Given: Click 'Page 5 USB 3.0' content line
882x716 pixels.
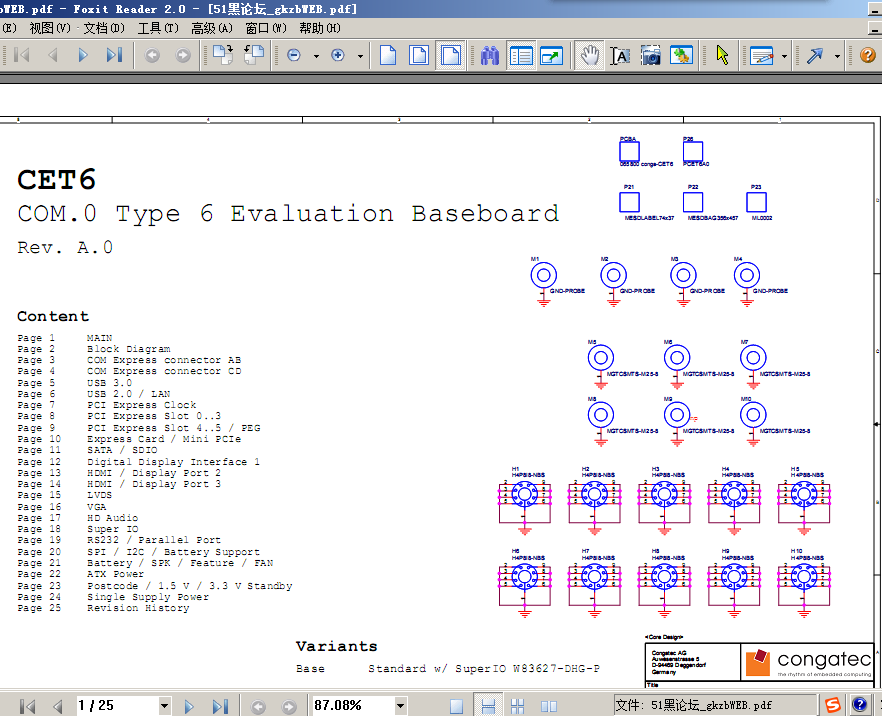Looking at the screenshot, I should coord(75,382).
